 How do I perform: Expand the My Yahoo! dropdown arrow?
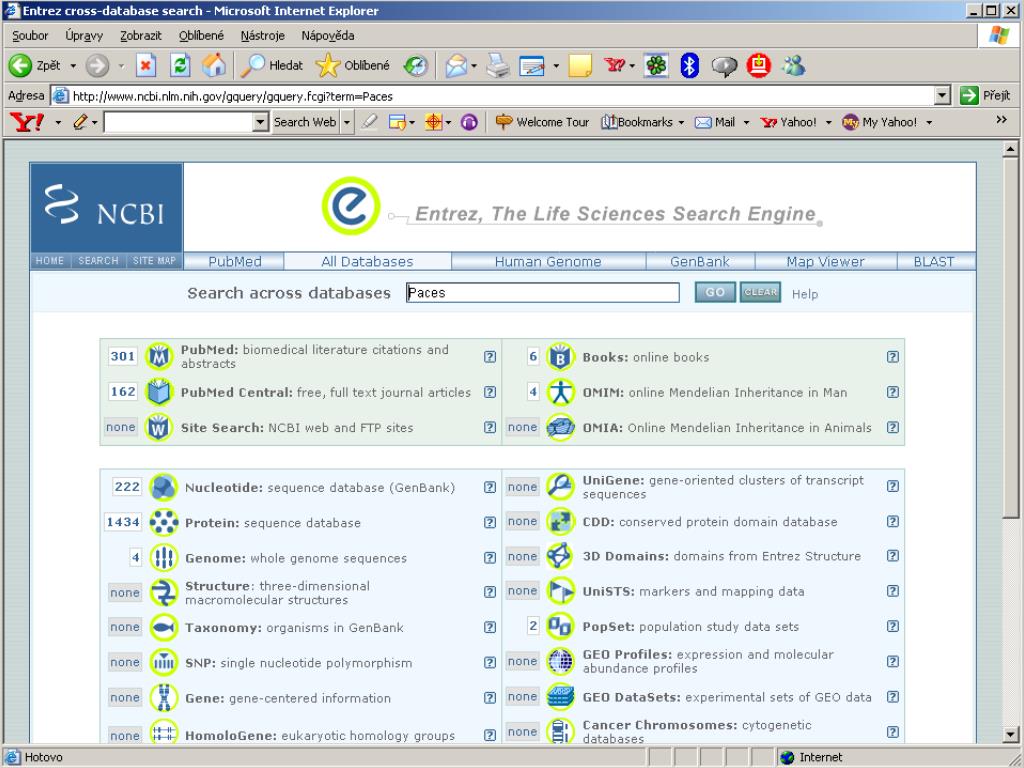[x=929, y=122]
